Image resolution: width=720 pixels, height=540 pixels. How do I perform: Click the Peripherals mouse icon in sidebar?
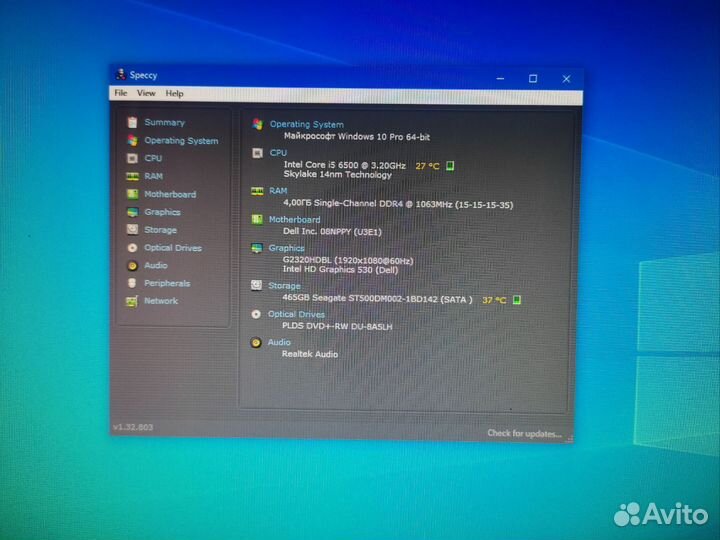132,283
